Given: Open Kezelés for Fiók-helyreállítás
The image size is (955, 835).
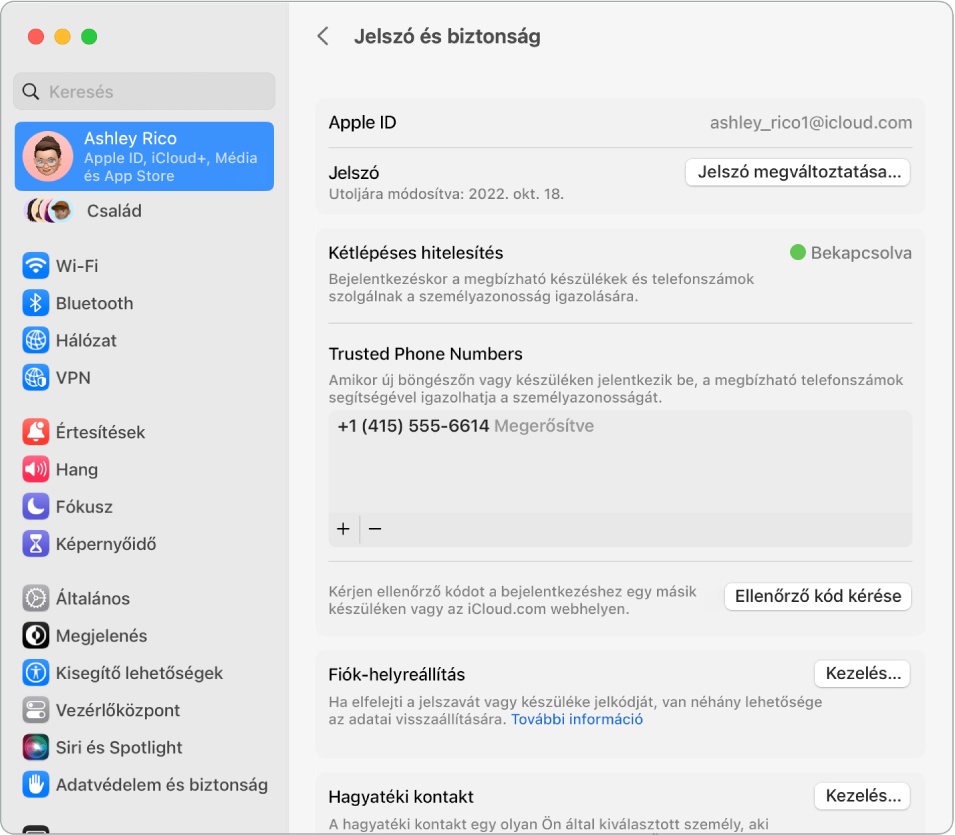Looking at the screenshot, I should coord(862,673).
